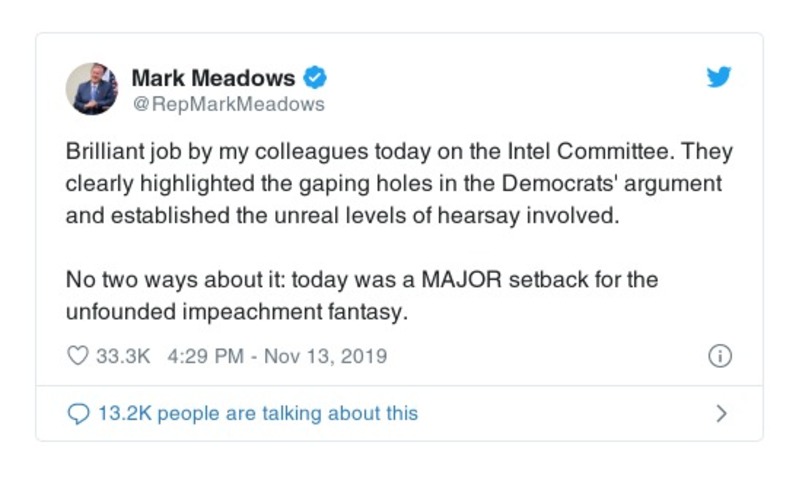This screenshot has height=490, width=799.
Task: Open the Mark Meadows display name link
Action: tap(214, 78)
